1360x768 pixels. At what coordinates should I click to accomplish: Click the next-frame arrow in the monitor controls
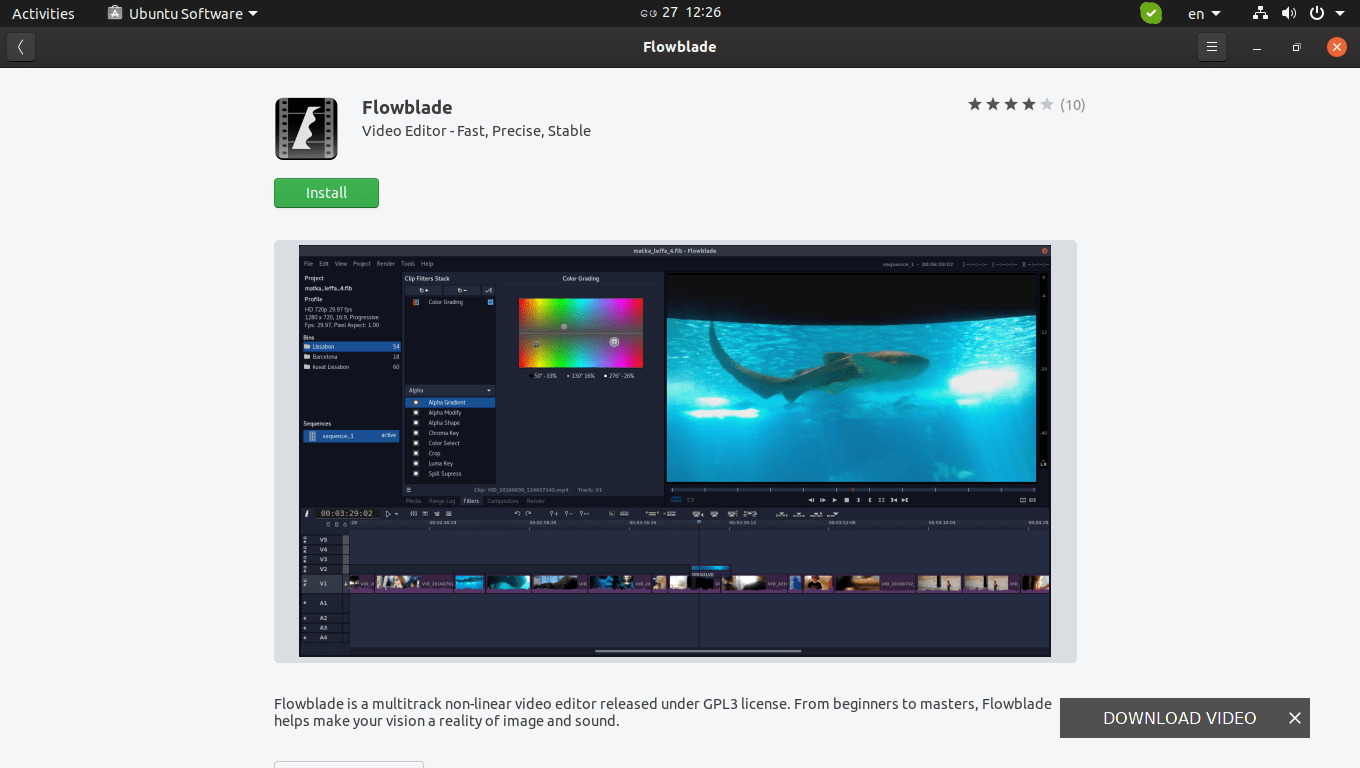(x=822, y=500)
